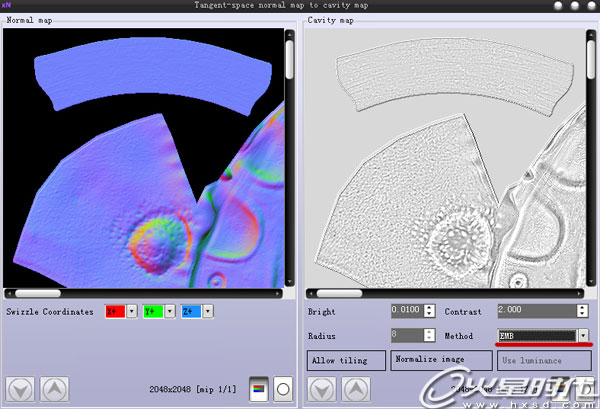
Task: Open the Y+ swizzle coordinate dropdown
Action: 170,311
